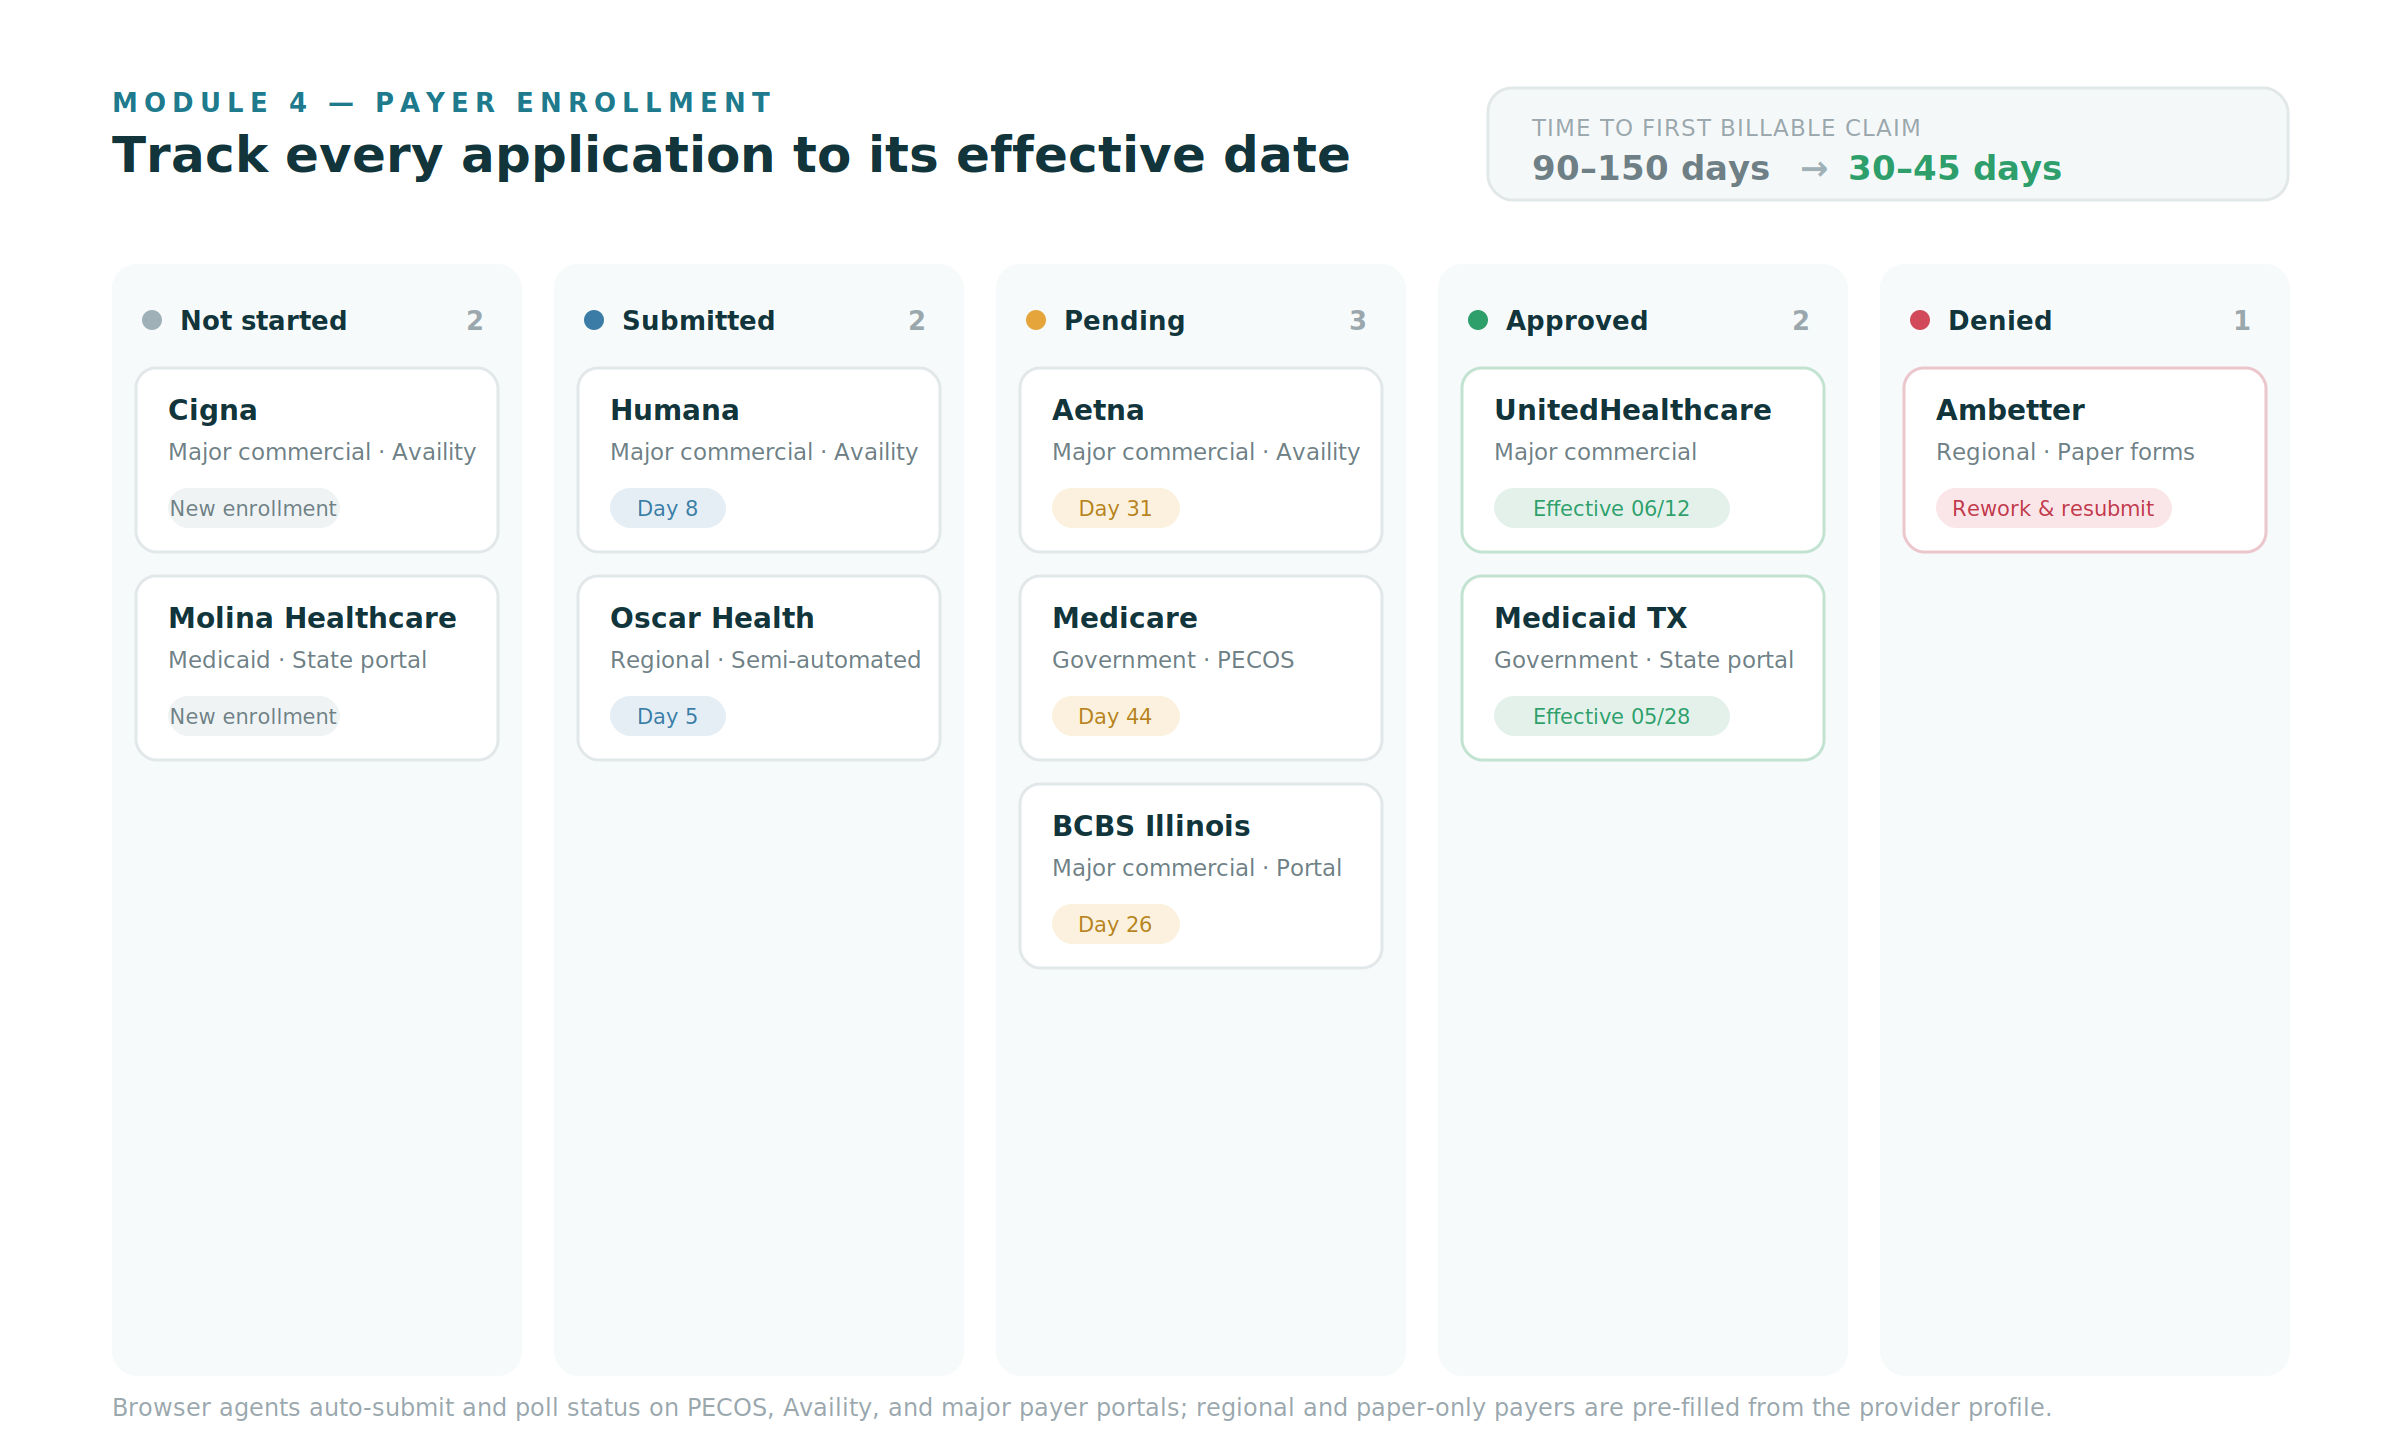Select the Medicaid TX card title
Viewport: 2400px width, 1440px height.
coord(1591,618)
